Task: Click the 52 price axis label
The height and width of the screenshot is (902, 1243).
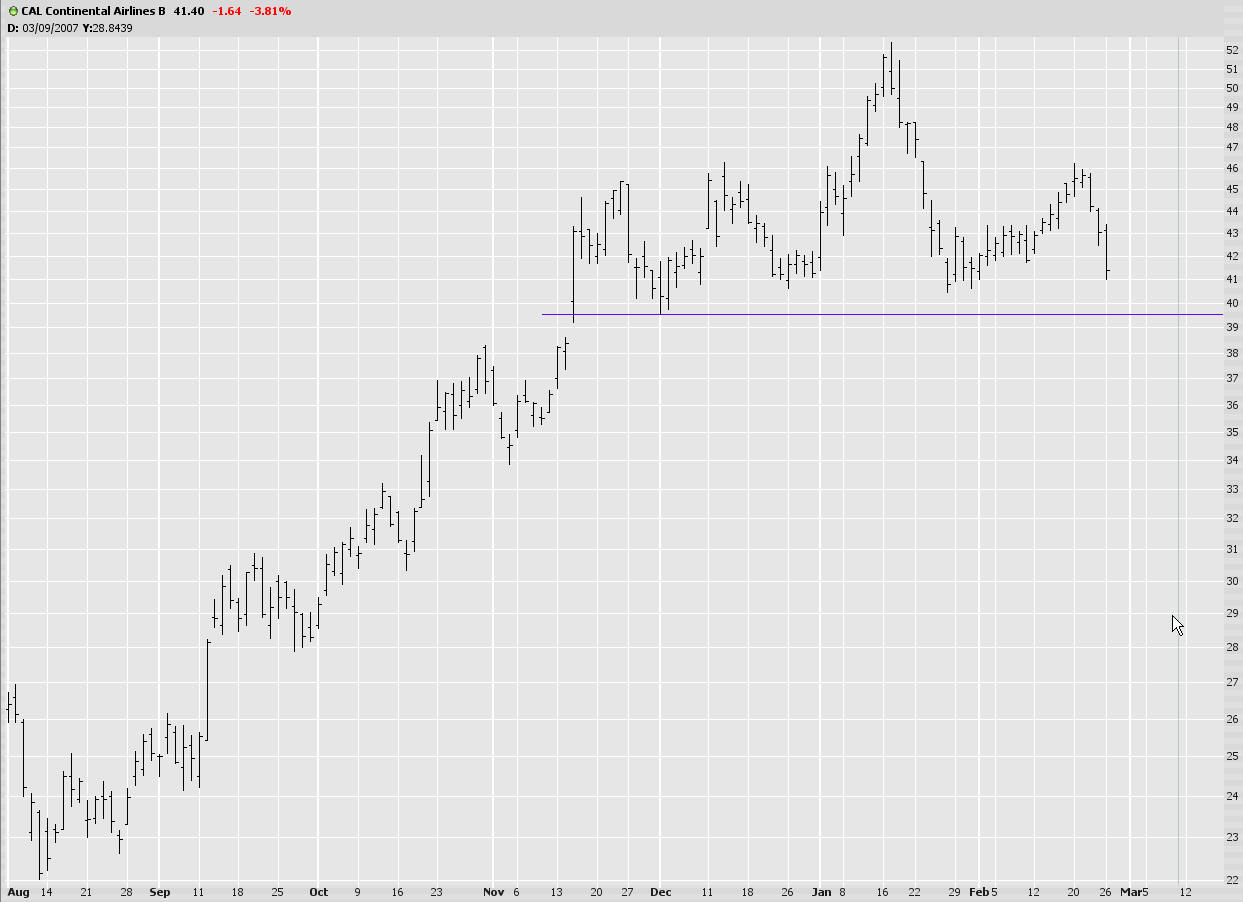Action: click(1232, 50)
